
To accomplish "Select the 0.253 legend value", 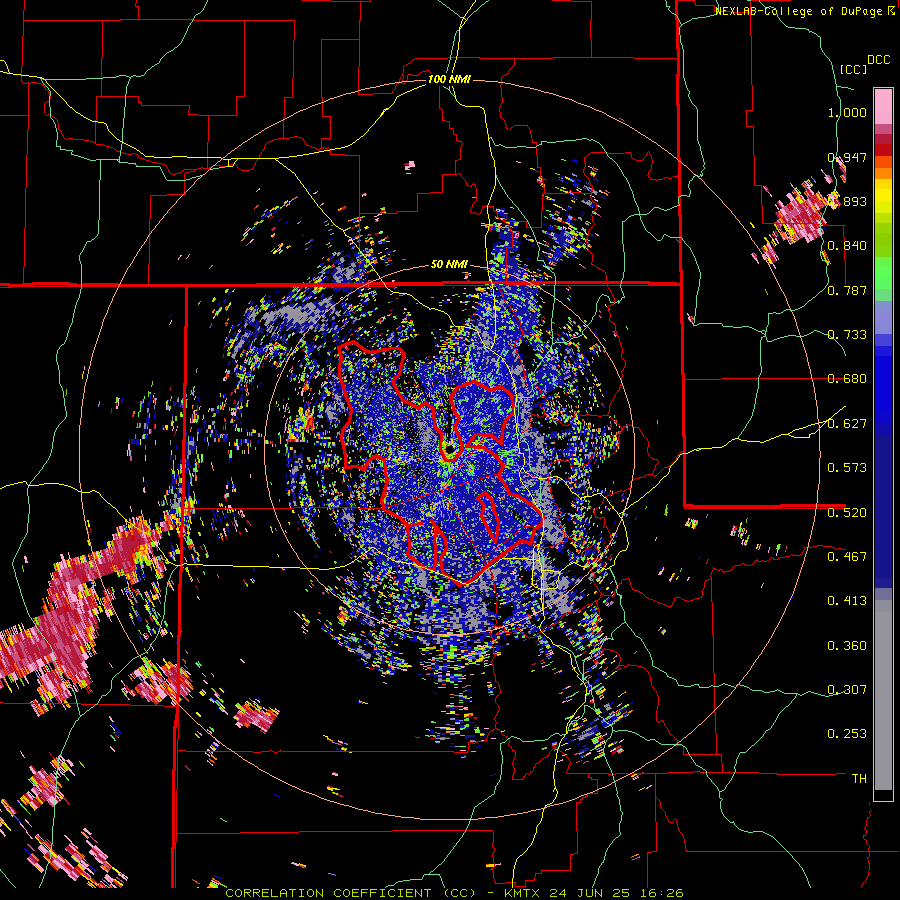I will click(x=847, y=734).
